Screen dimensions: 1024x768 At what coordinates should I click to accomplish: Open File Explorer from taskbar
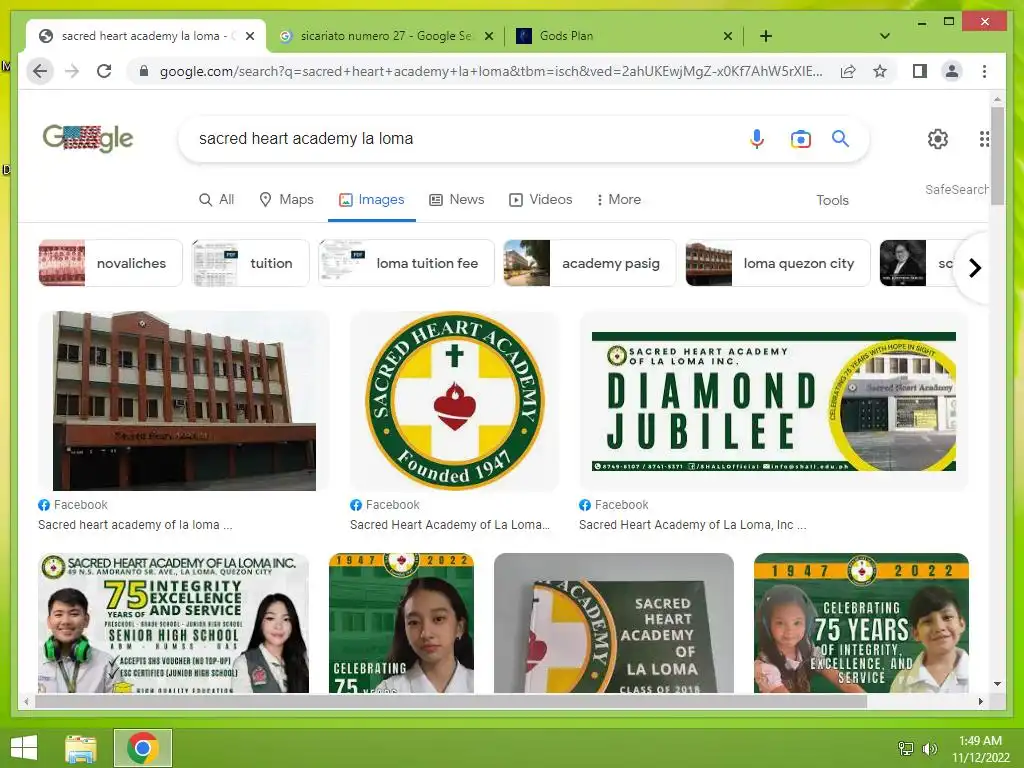(80, 748)
